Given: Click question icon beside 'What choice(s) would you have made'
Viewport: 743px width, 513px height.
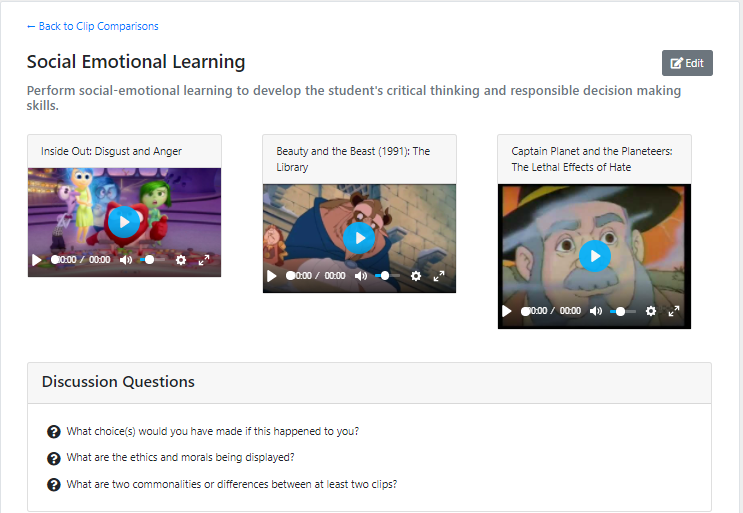Looking at the screenshot, I should 54,432.
